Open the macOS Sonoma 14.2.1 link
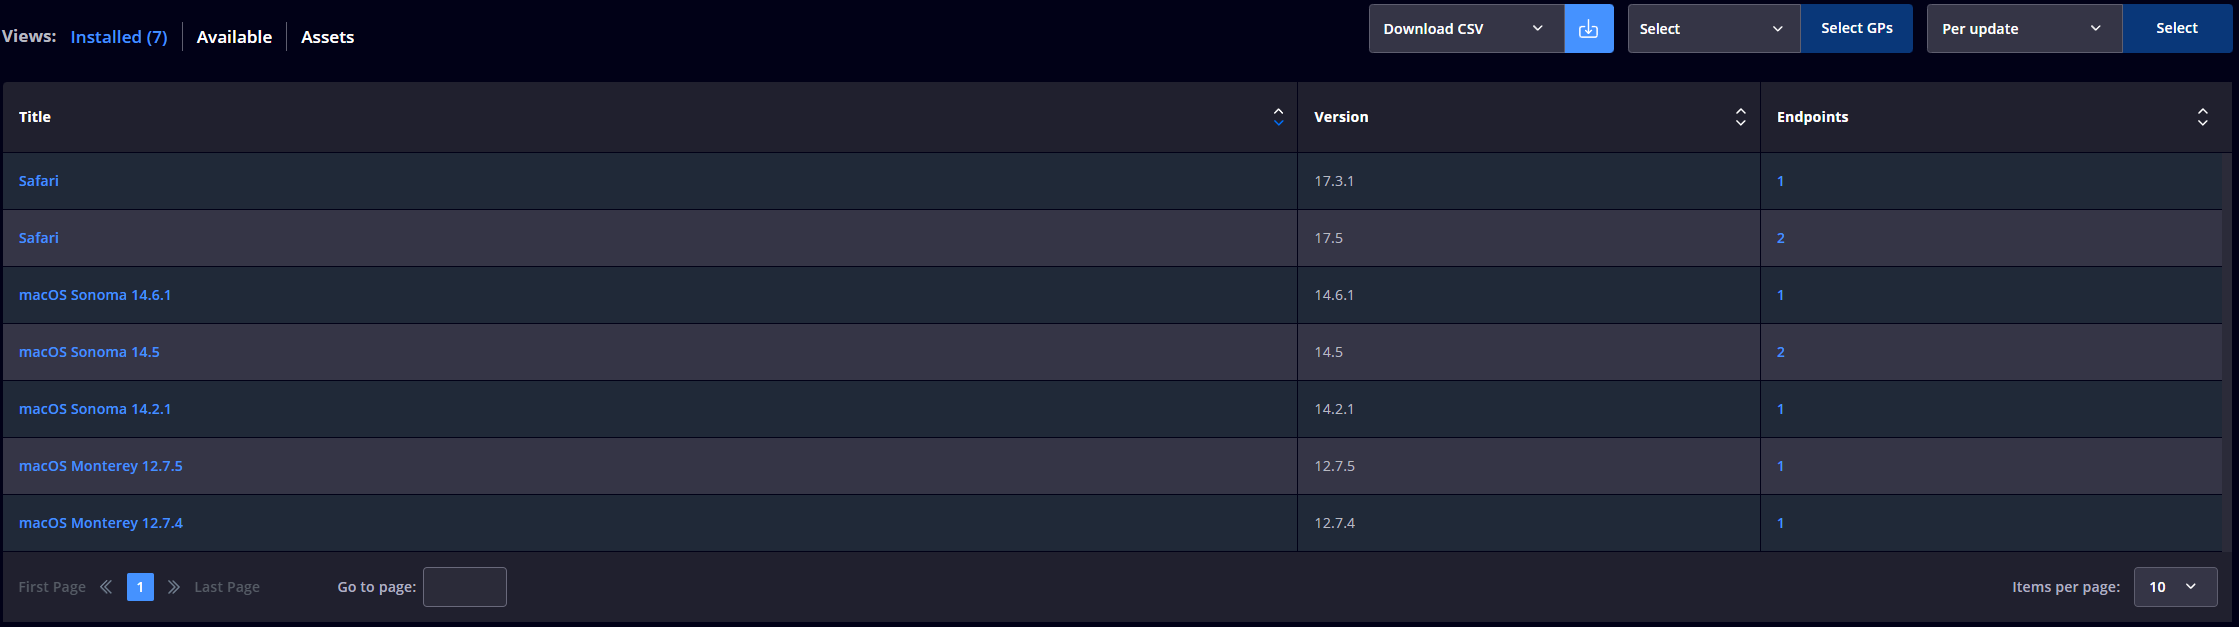This screenshot has width=2239, height=627. pos(95,409)
